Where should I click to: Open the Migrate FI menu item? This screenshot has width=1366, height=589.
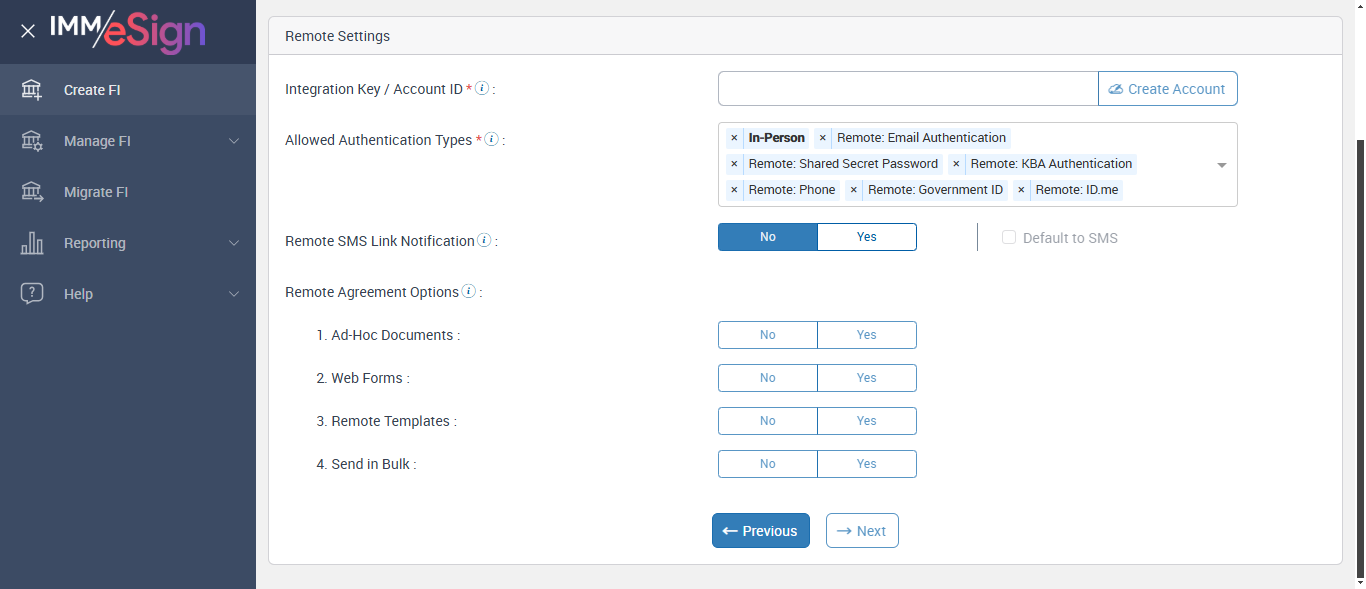[96, 192]
